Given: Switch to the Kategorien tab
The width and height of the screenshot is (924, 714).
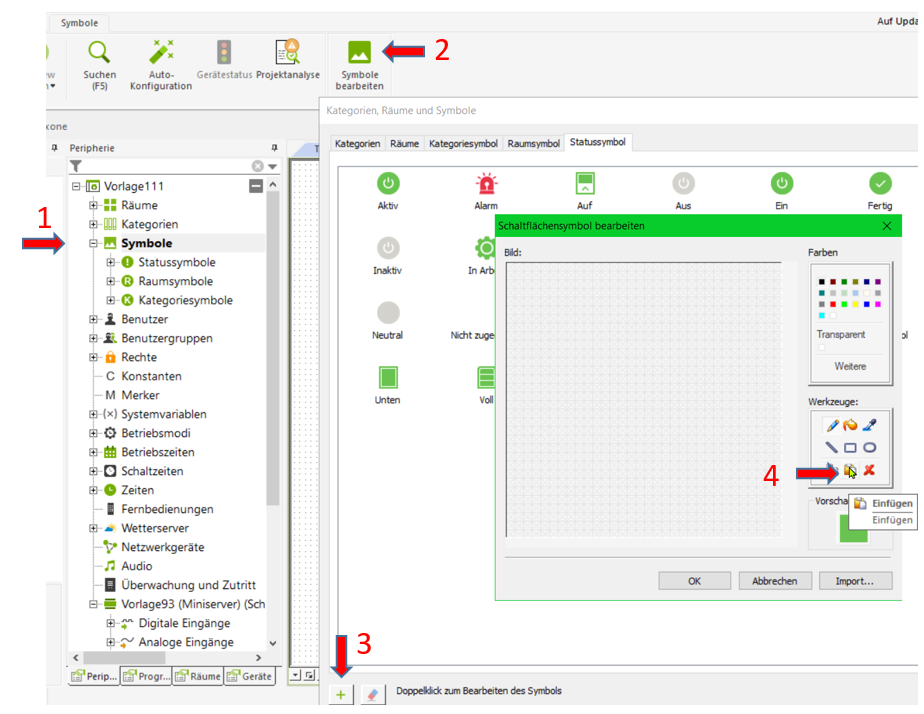Looking at the screenshot, I should pyautogui.click(x=357, y=143).
